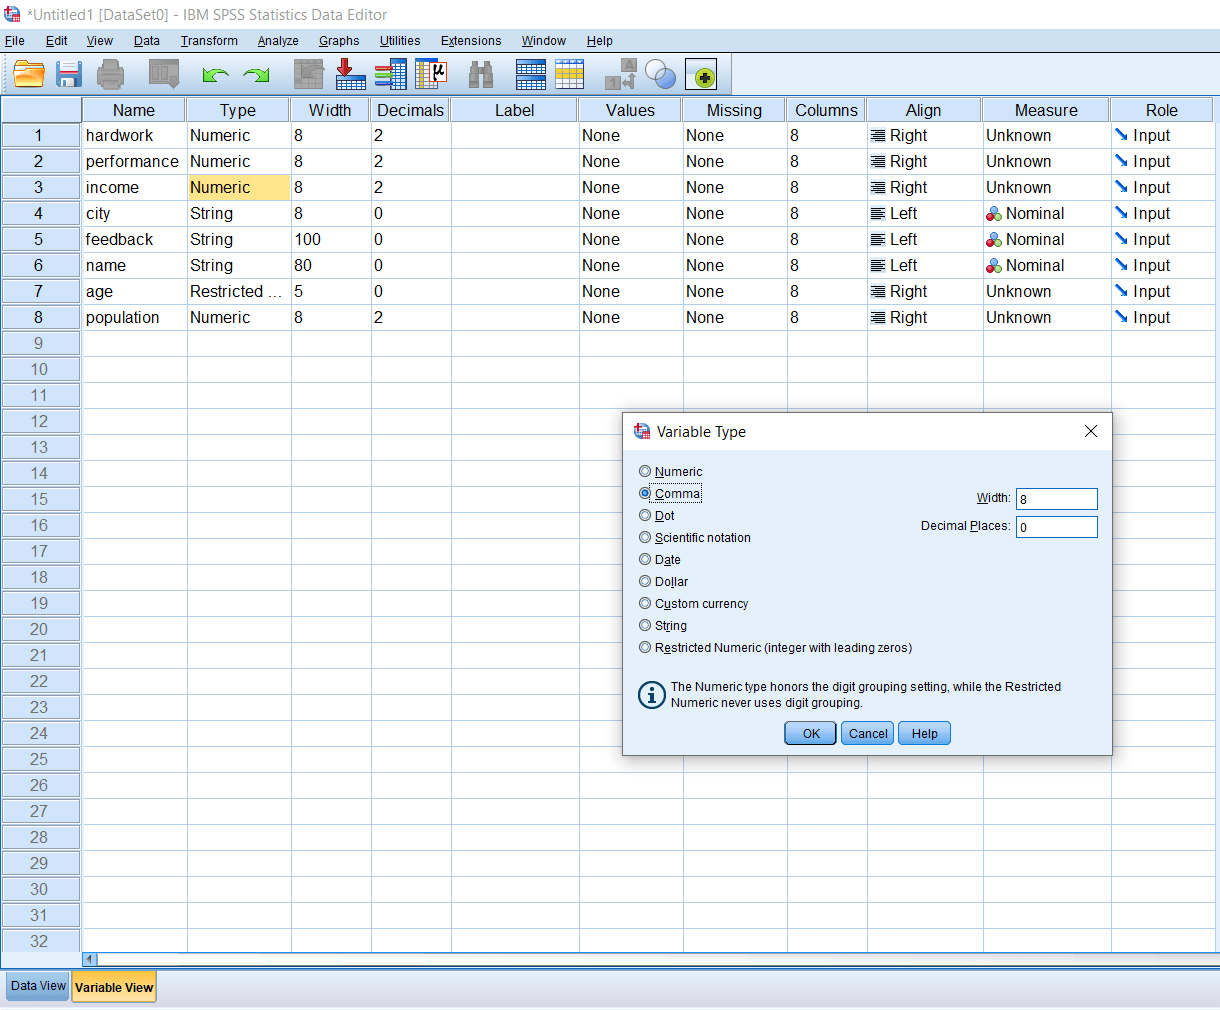Viewport: 1220px width, 1010px height.
Task: Click the Nominal measure icon in feedback row
Action: [994, 240]
